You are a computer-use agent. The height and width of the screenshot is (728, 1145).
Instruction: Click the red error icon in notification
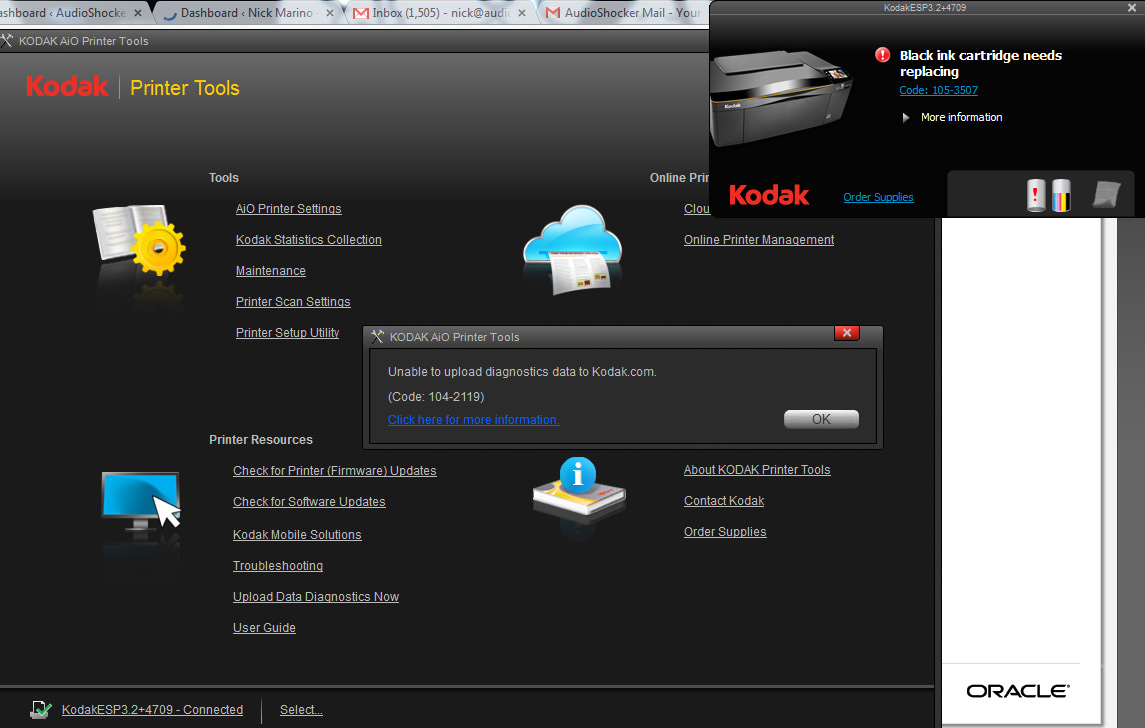[882, 55]
